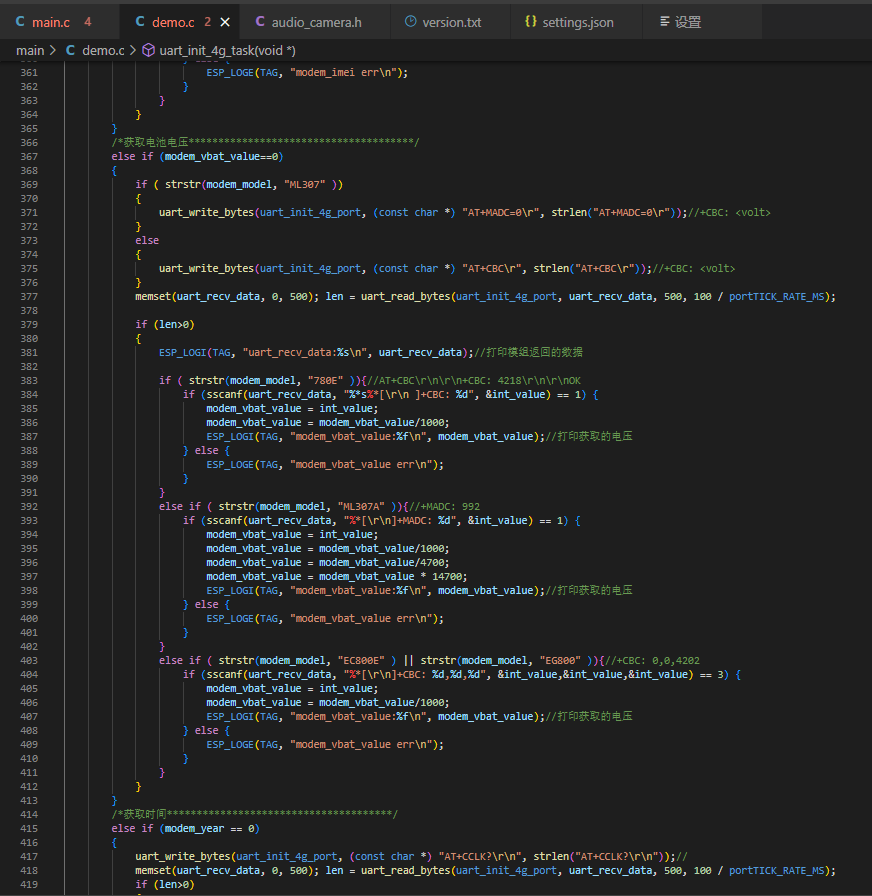Click 'memset' call on line 377
This screenshot has width=872, height=896.
tap(153, 297)
